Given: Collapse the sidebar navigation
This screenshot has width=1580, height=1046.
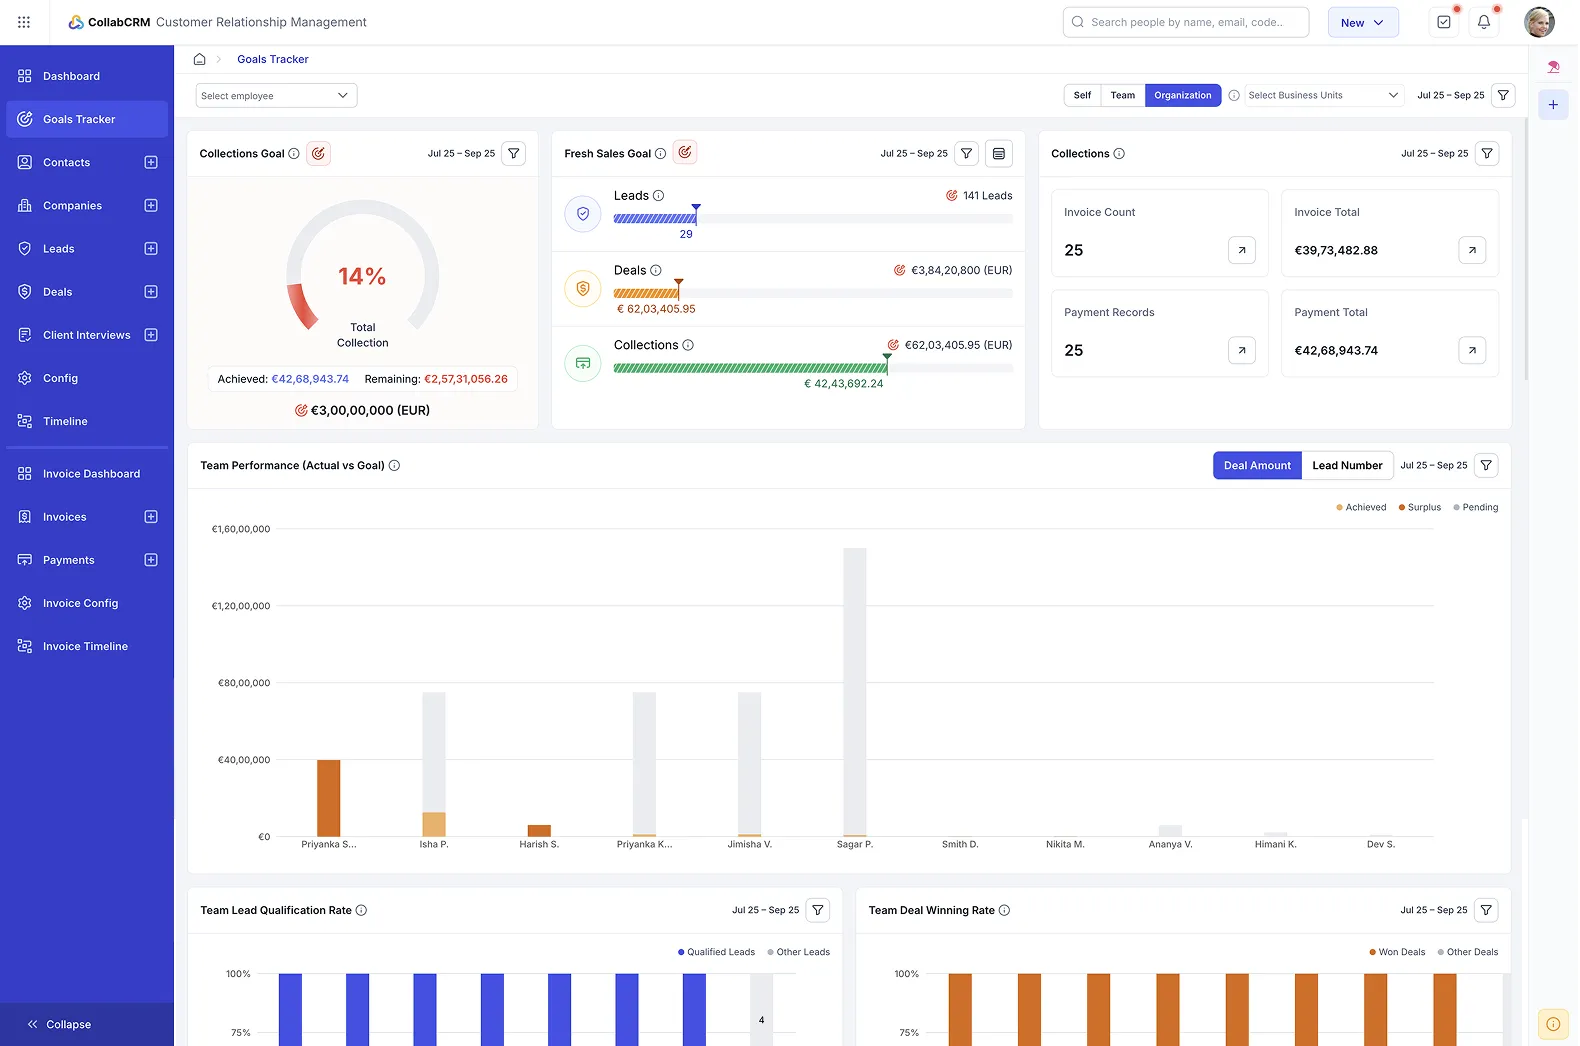Looking at the screenshot, I should (x=60, y=1025).
